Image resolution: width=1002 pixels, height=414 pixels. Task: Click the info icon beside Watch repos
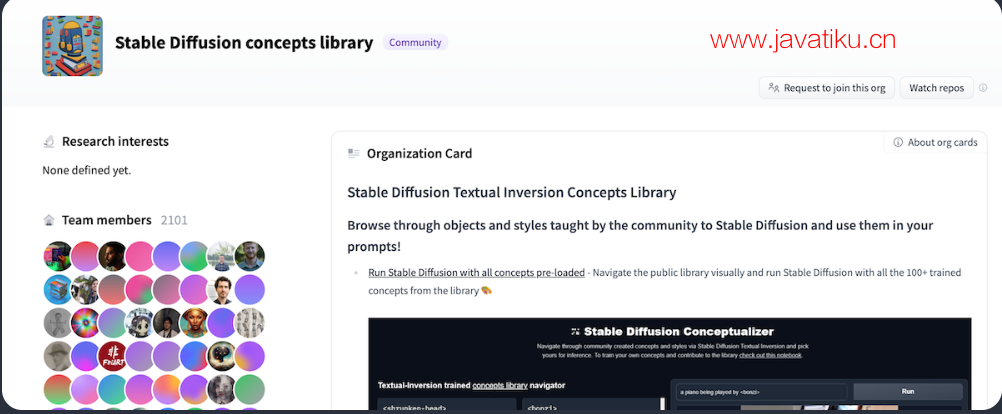983,88
